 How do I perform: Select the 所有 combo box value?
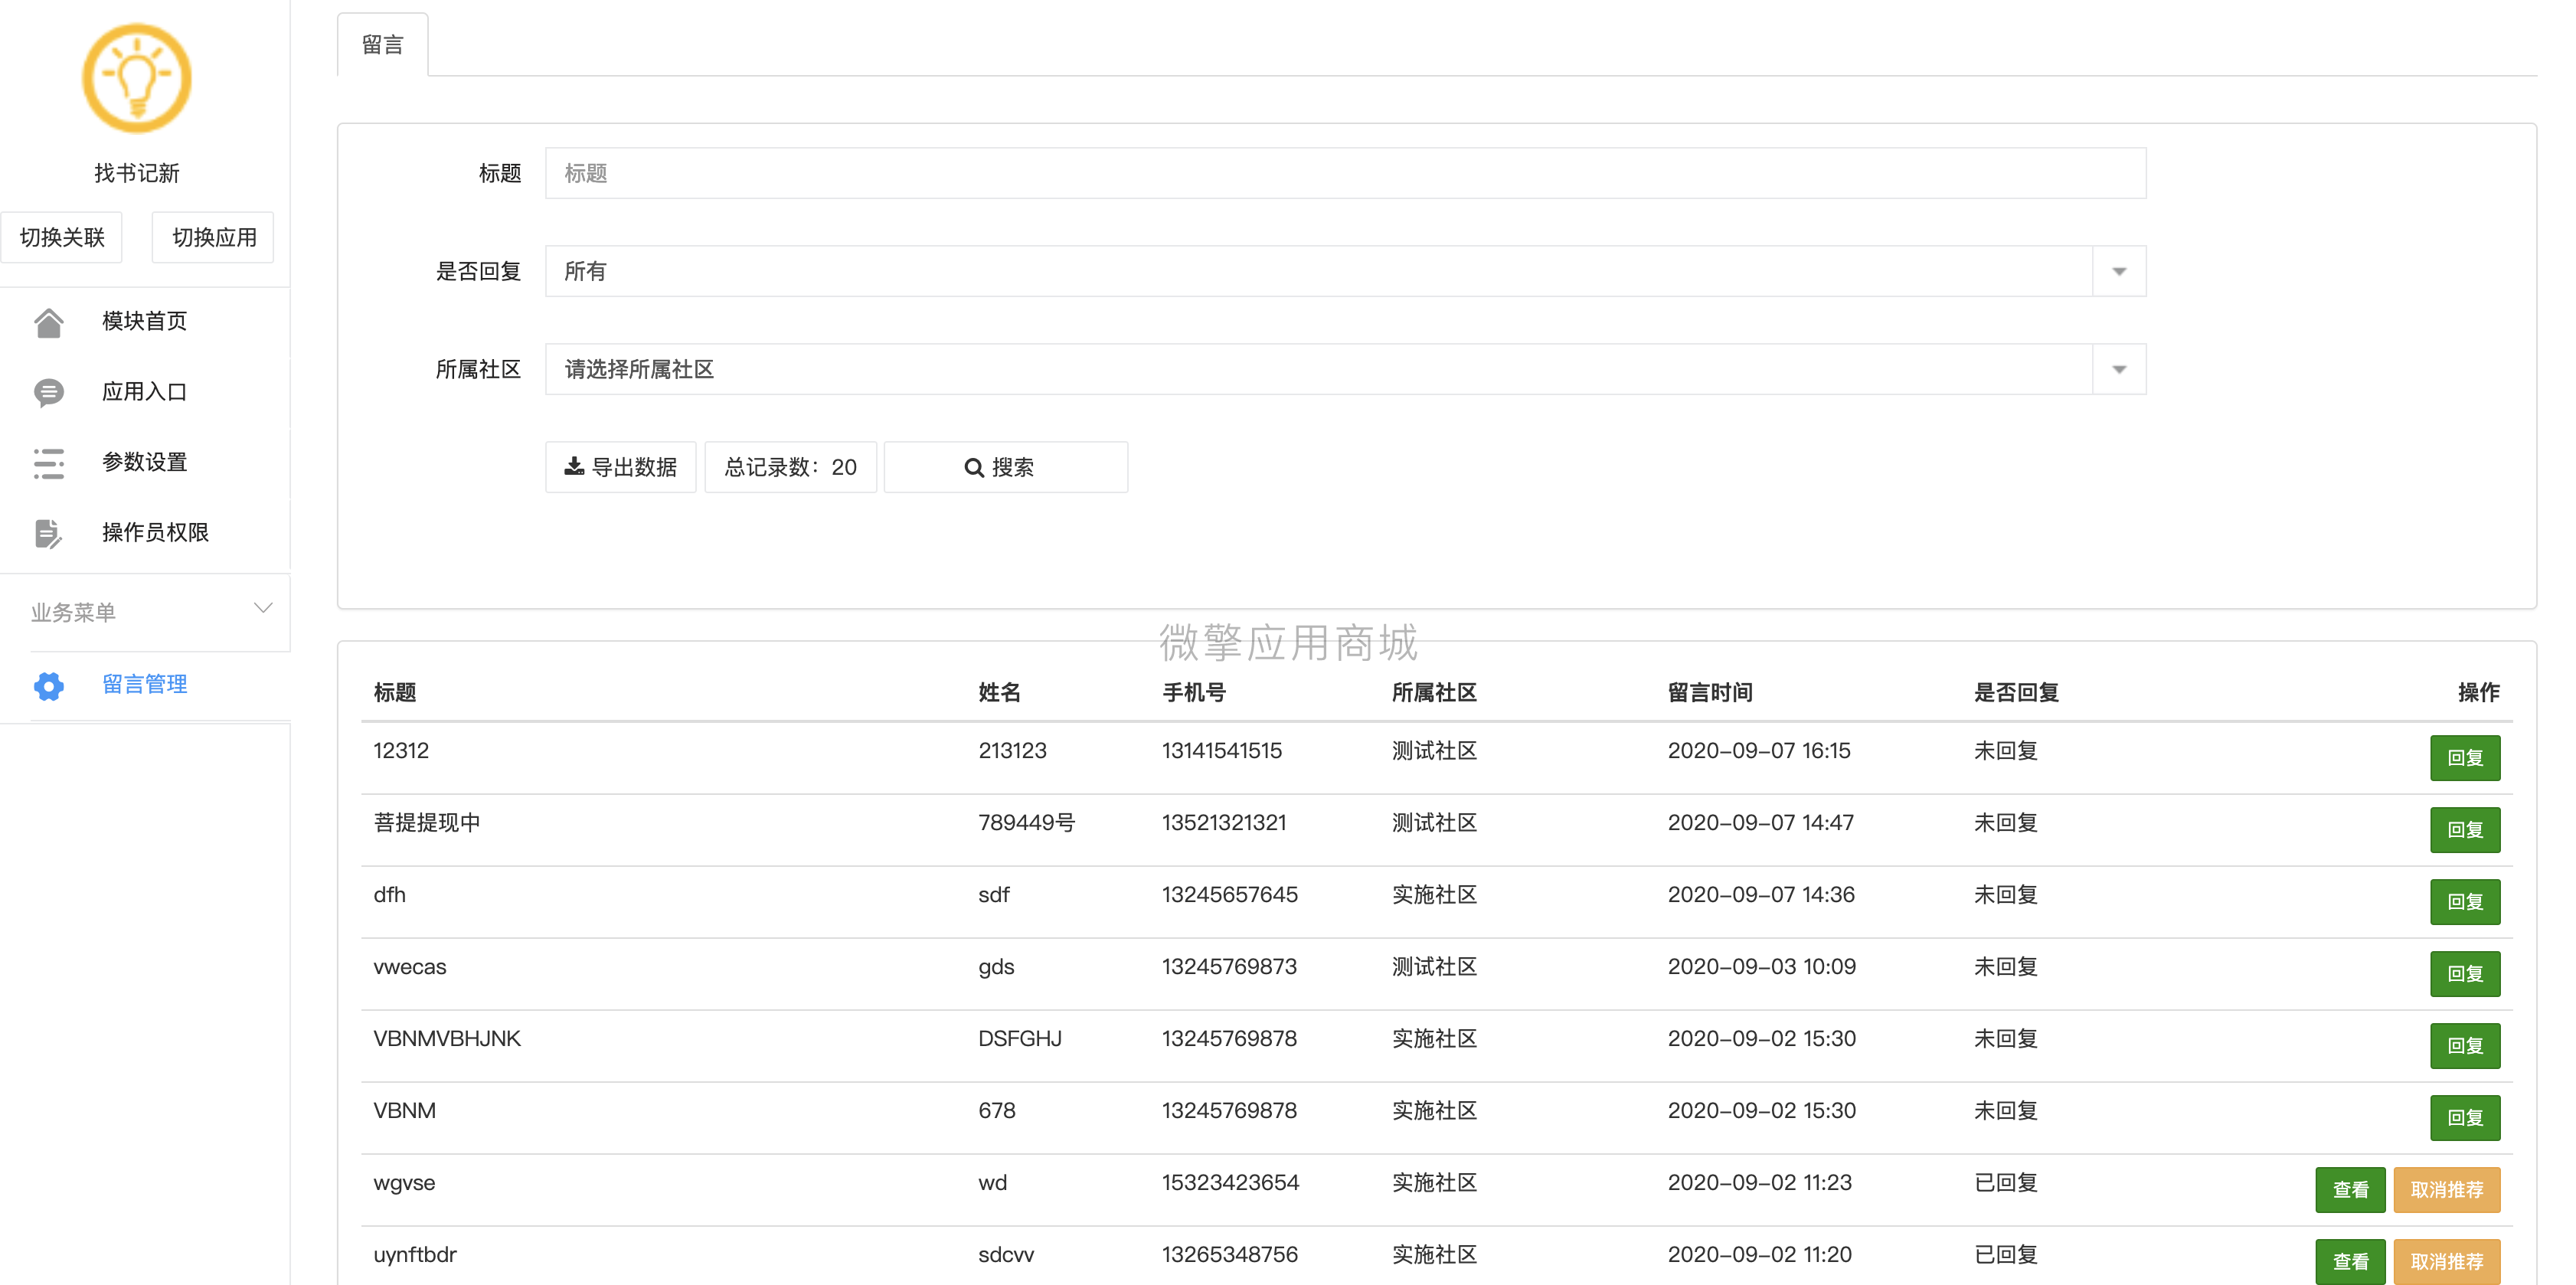click(1345, 271)
